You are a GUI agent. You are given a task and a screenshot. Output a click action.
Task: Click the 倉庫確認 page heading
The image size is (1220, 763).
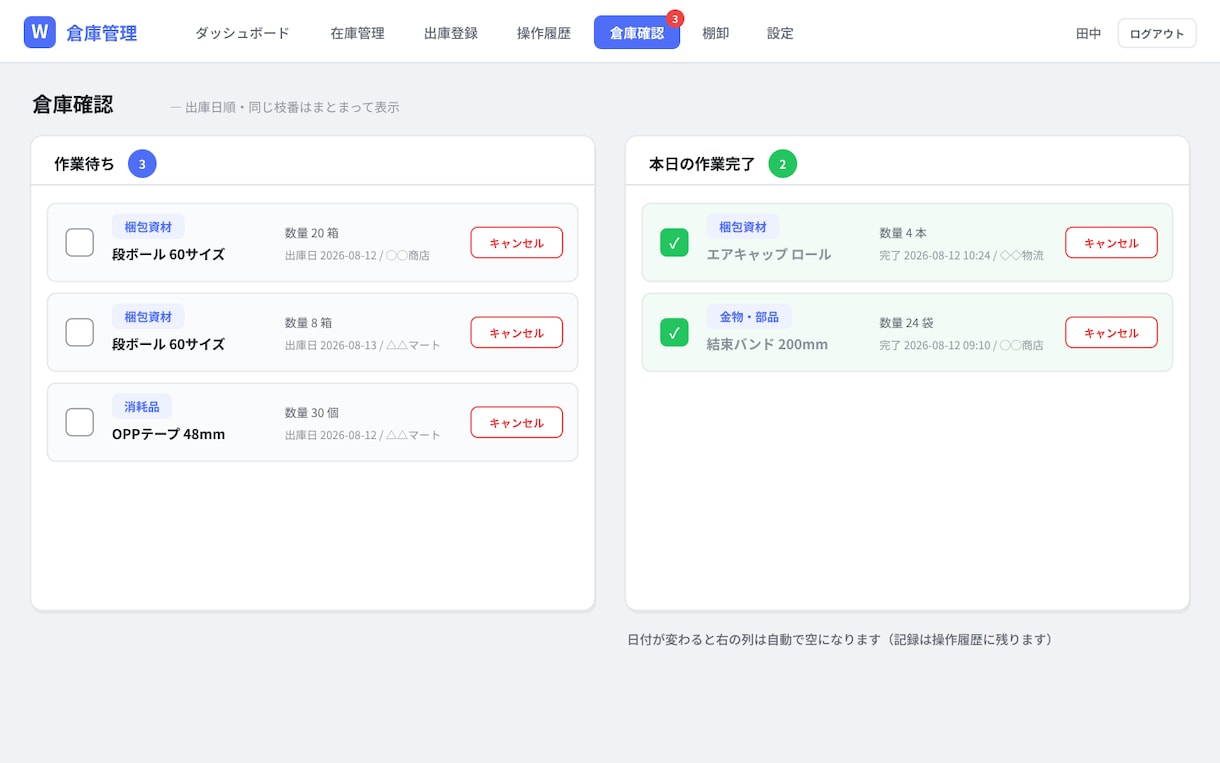(x=73, y=104)
